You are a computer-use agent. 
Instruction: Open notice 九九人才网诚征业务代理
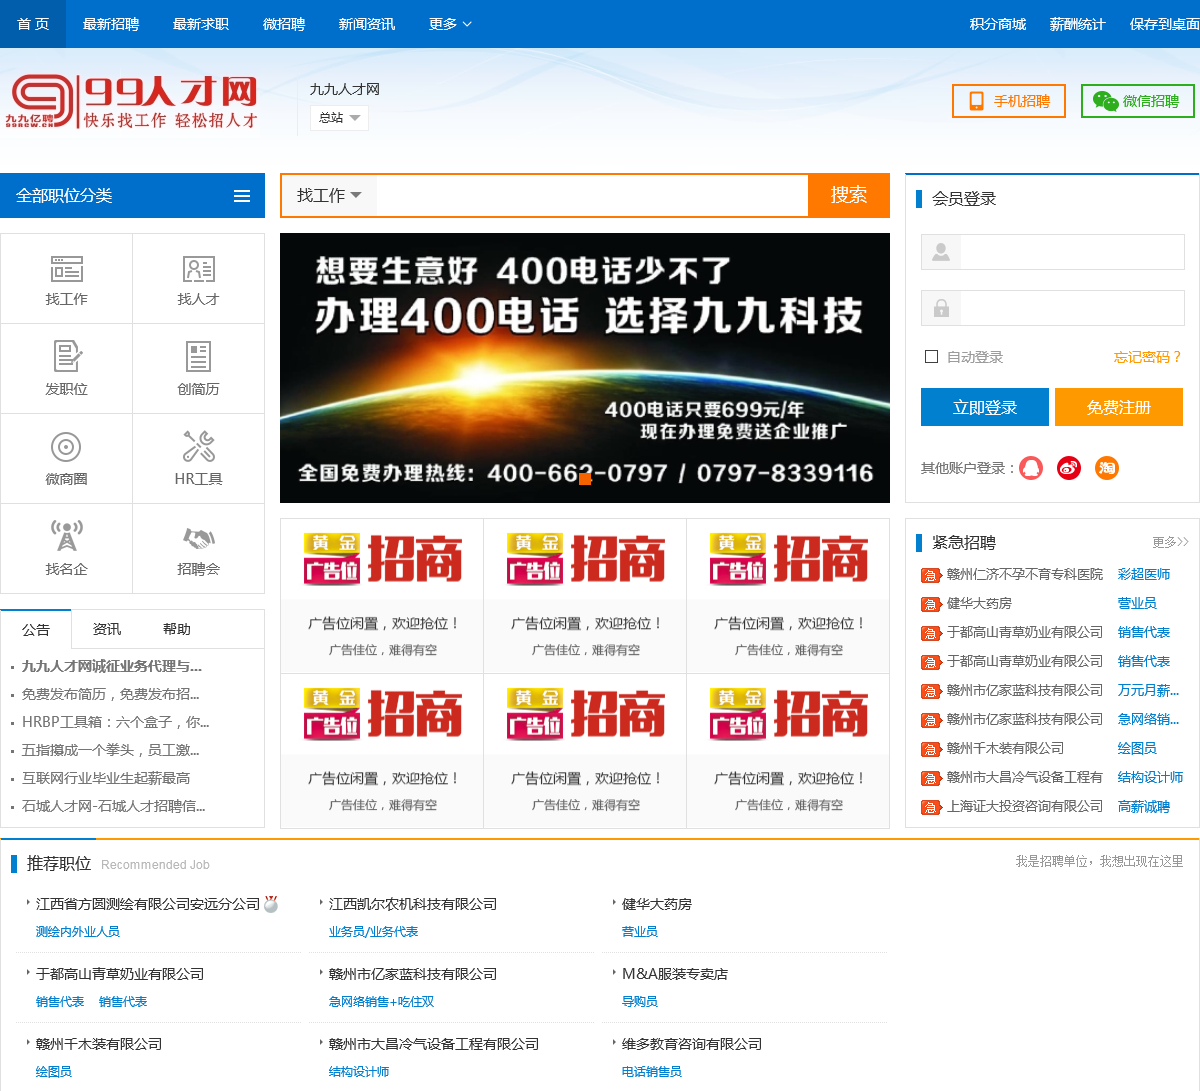click(x=112, y=666)
